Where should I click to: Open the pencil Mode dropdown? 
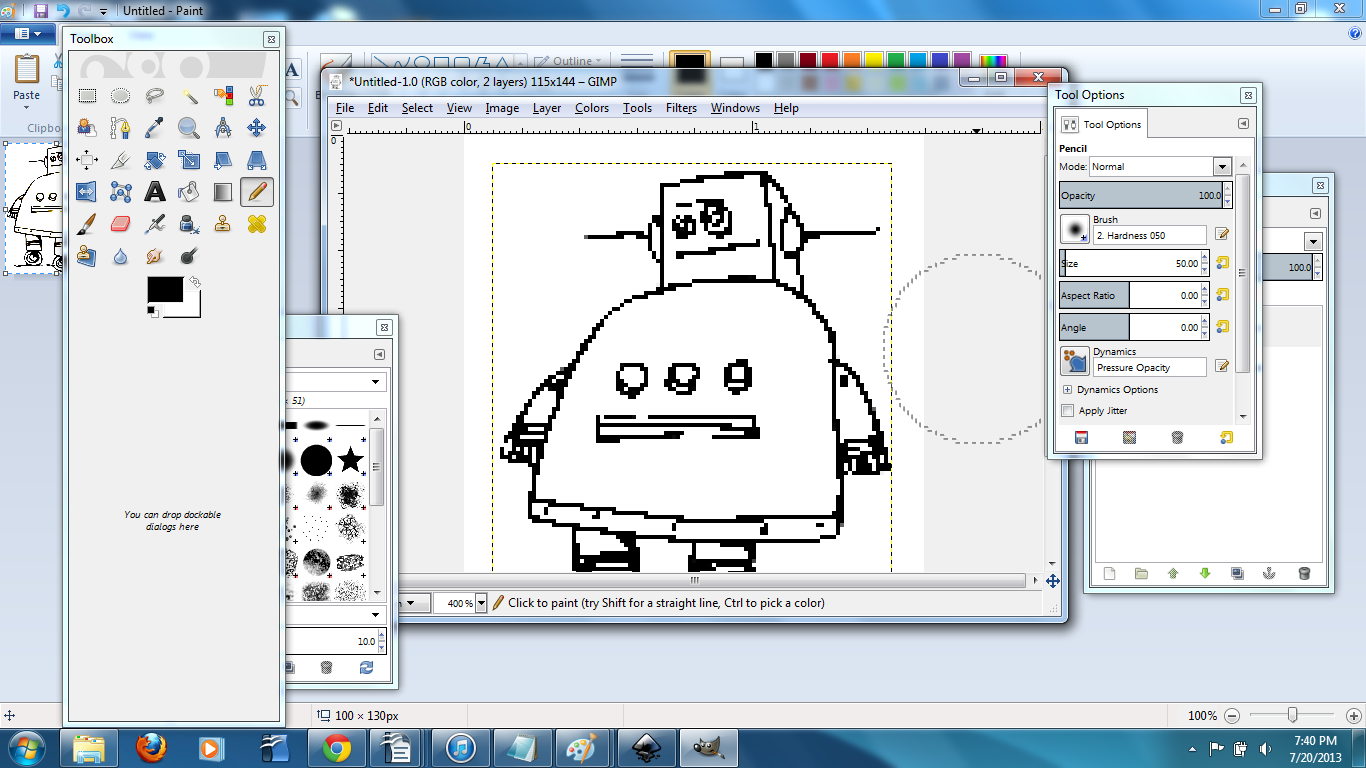(x=1222, y=167)
